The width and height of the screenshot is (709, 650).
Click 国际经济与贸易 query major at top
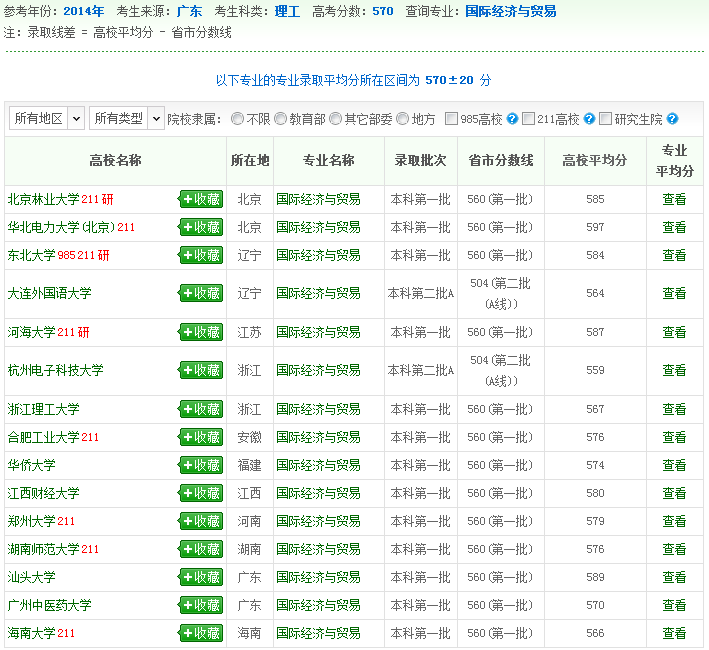click(x=510, y=11)
